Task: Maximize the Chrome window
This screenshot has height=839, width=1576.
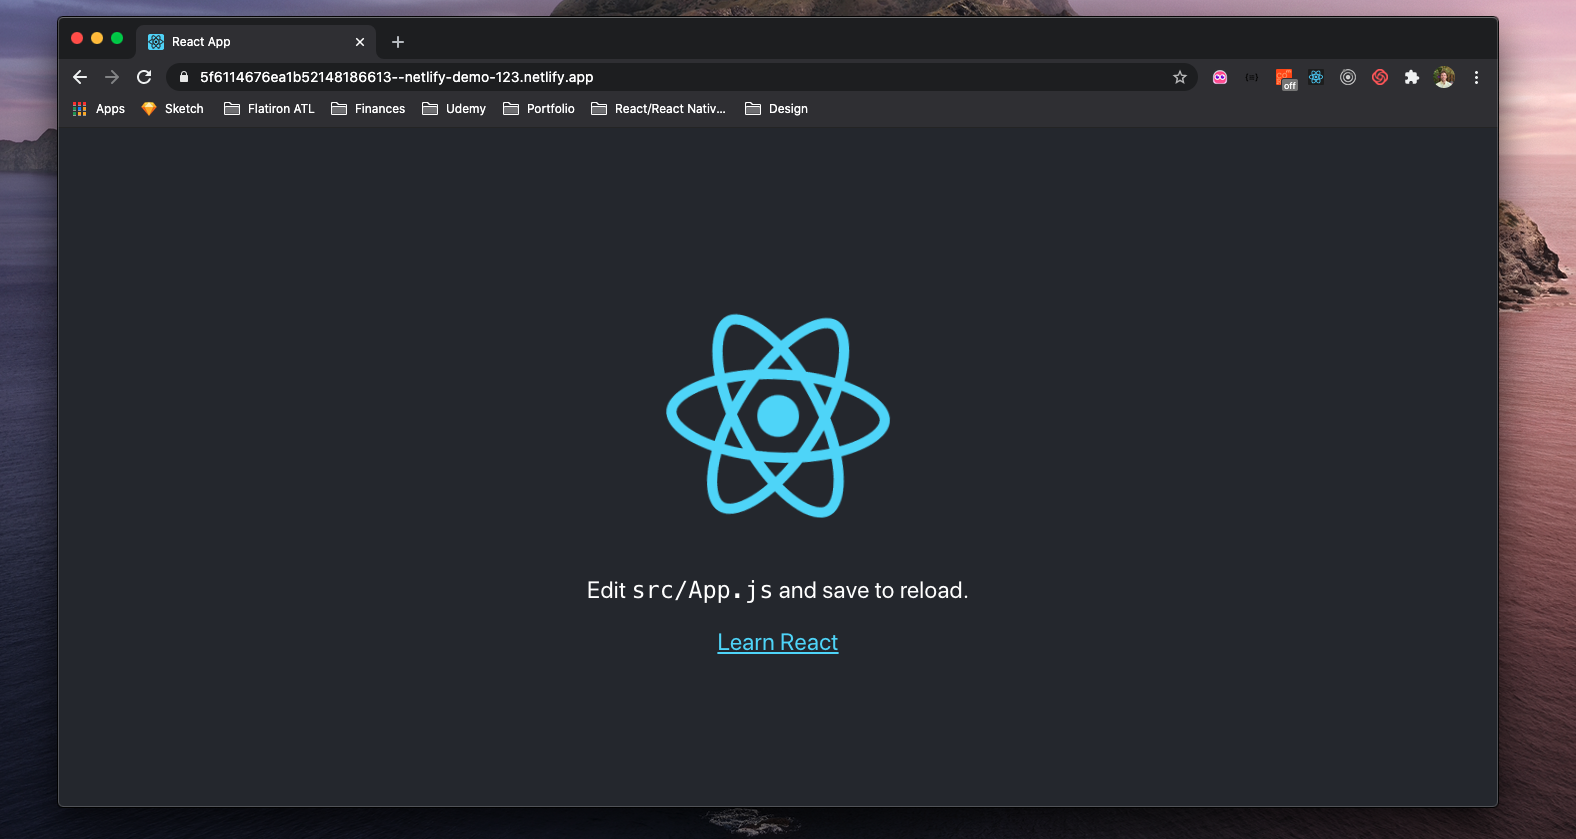Action: click(117, 38)
